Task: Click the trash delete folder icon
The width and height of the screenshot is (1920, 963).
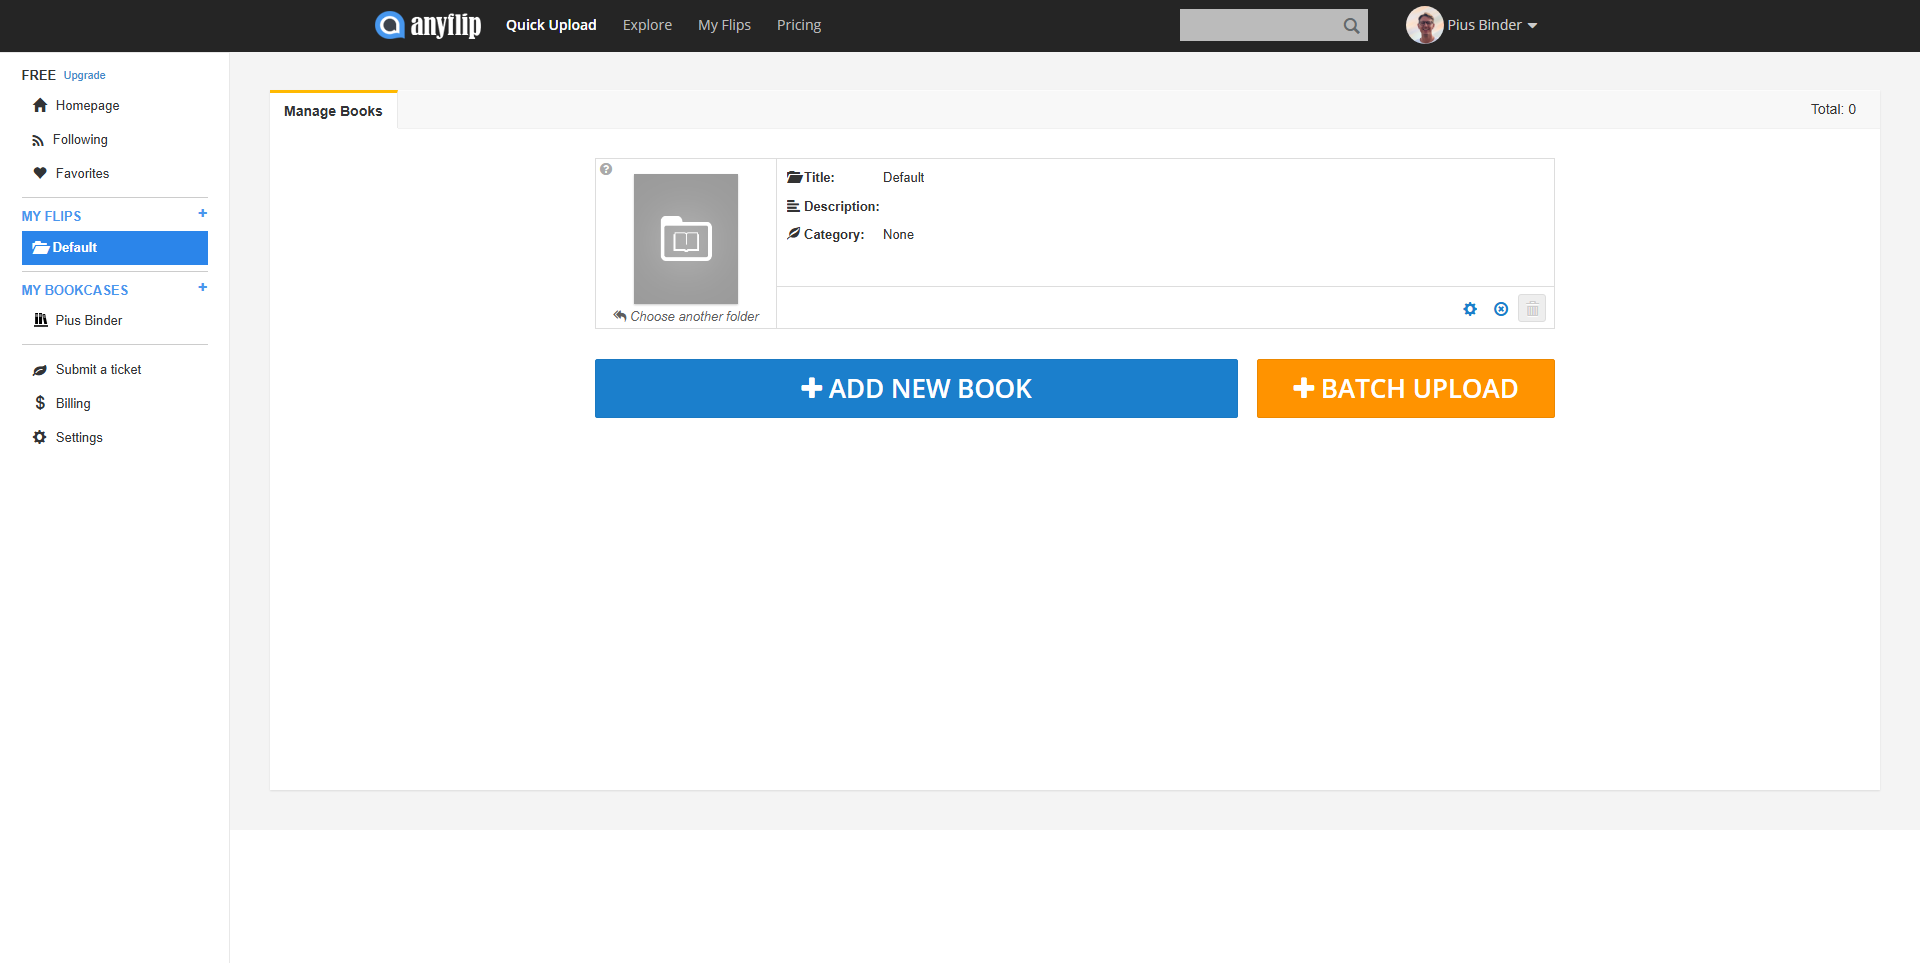Action: 1531,309
